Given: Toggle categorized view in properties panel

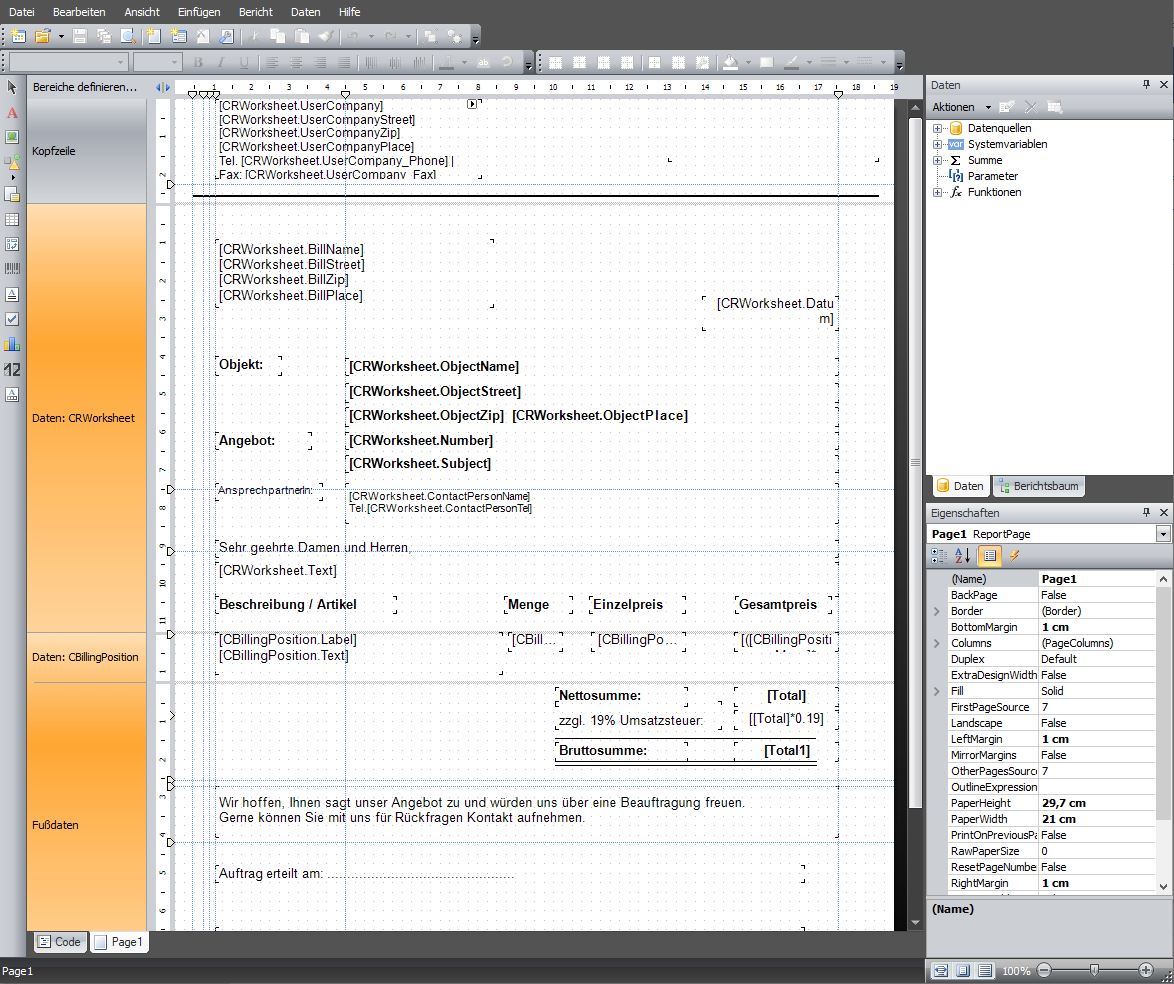Looking at the screenshot, I should [939, 556].
